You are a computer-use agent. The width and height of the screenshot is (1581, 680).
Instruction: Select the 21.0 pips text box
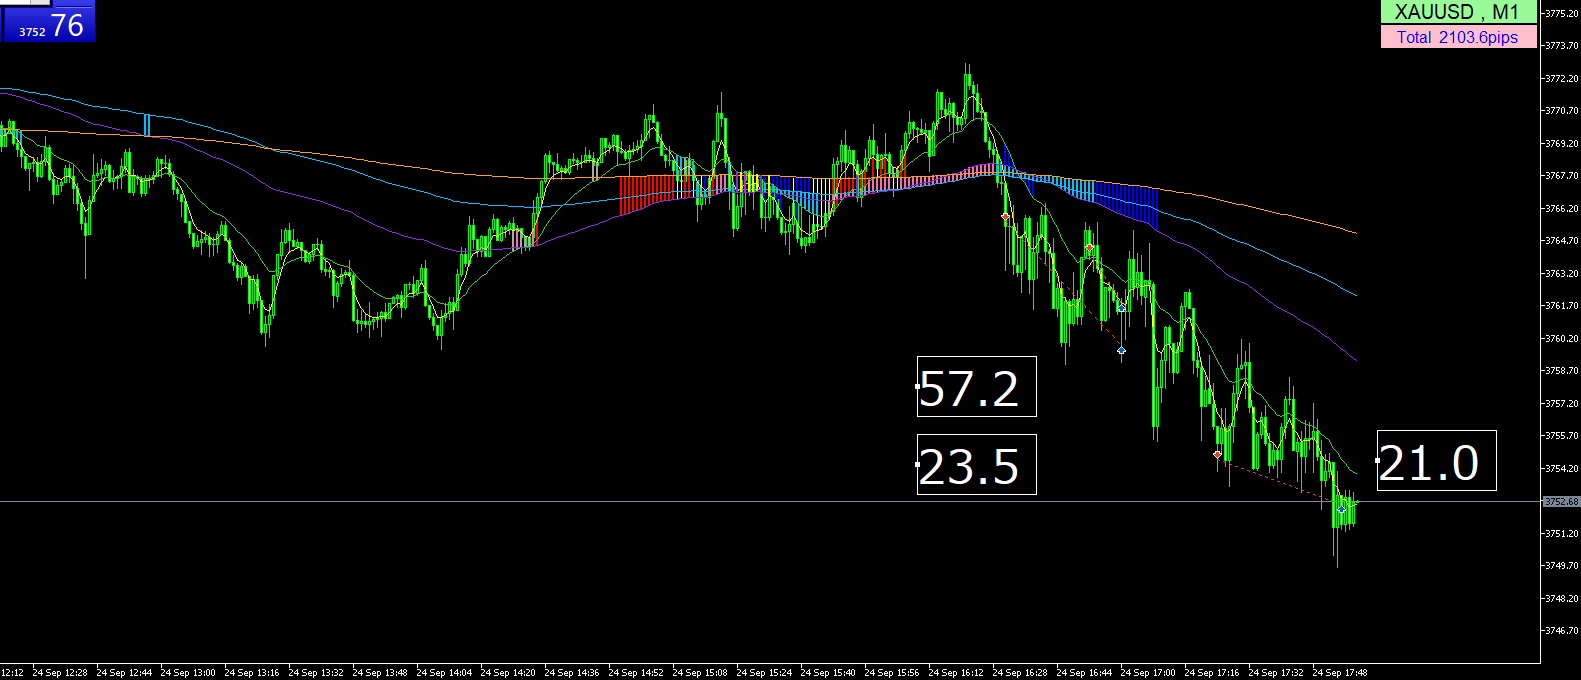1437,461
